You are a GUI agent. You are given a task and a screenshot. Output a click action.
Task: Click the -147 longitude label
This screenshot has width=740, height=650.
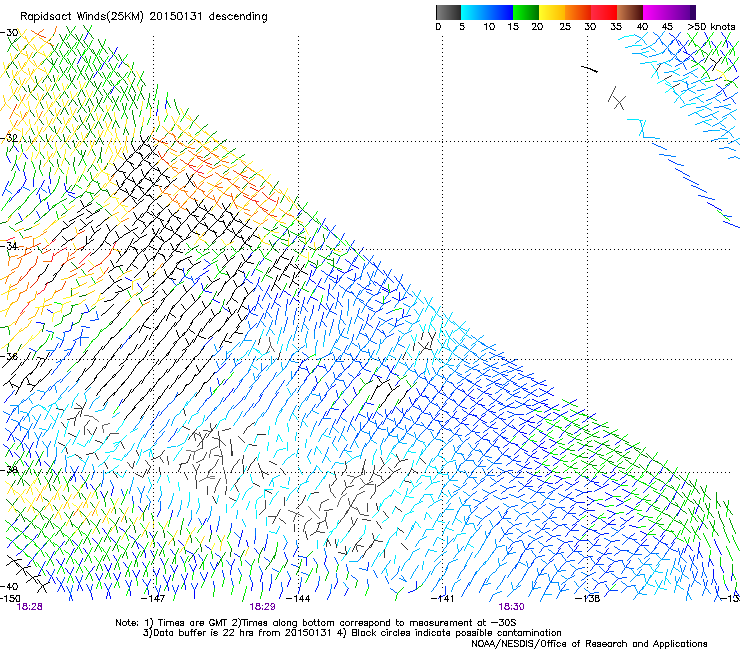pos(153,598)
